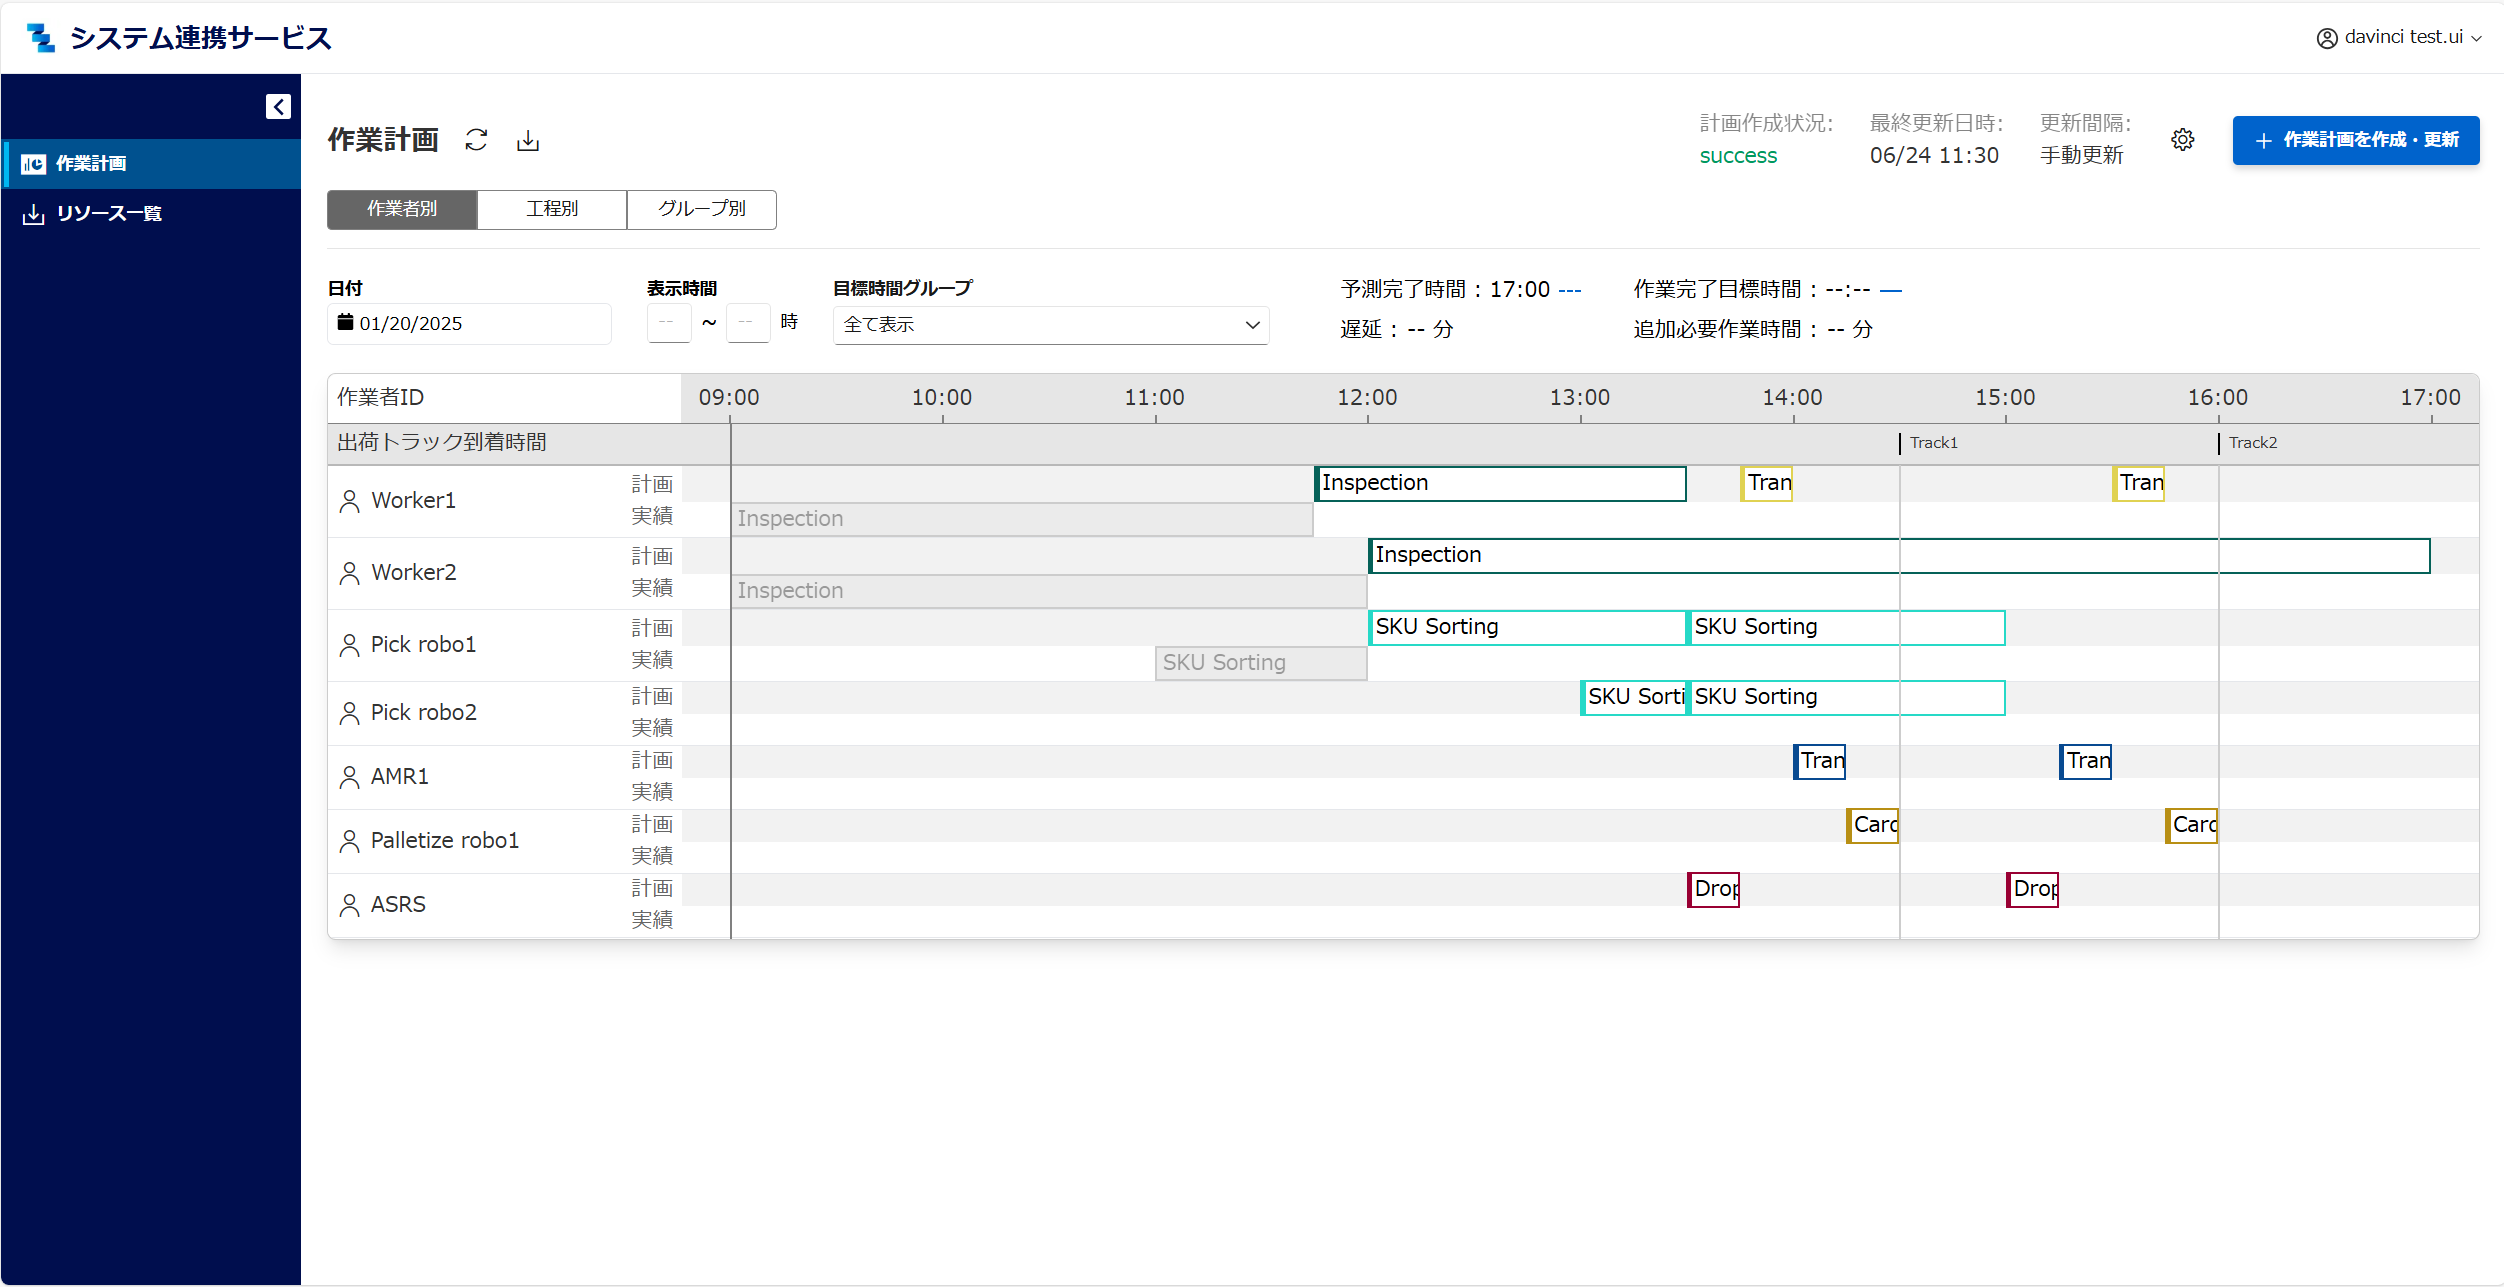The image size is (2504, 1287).
Task: Select the 作業者別 view tab
Action: point(402,209)
